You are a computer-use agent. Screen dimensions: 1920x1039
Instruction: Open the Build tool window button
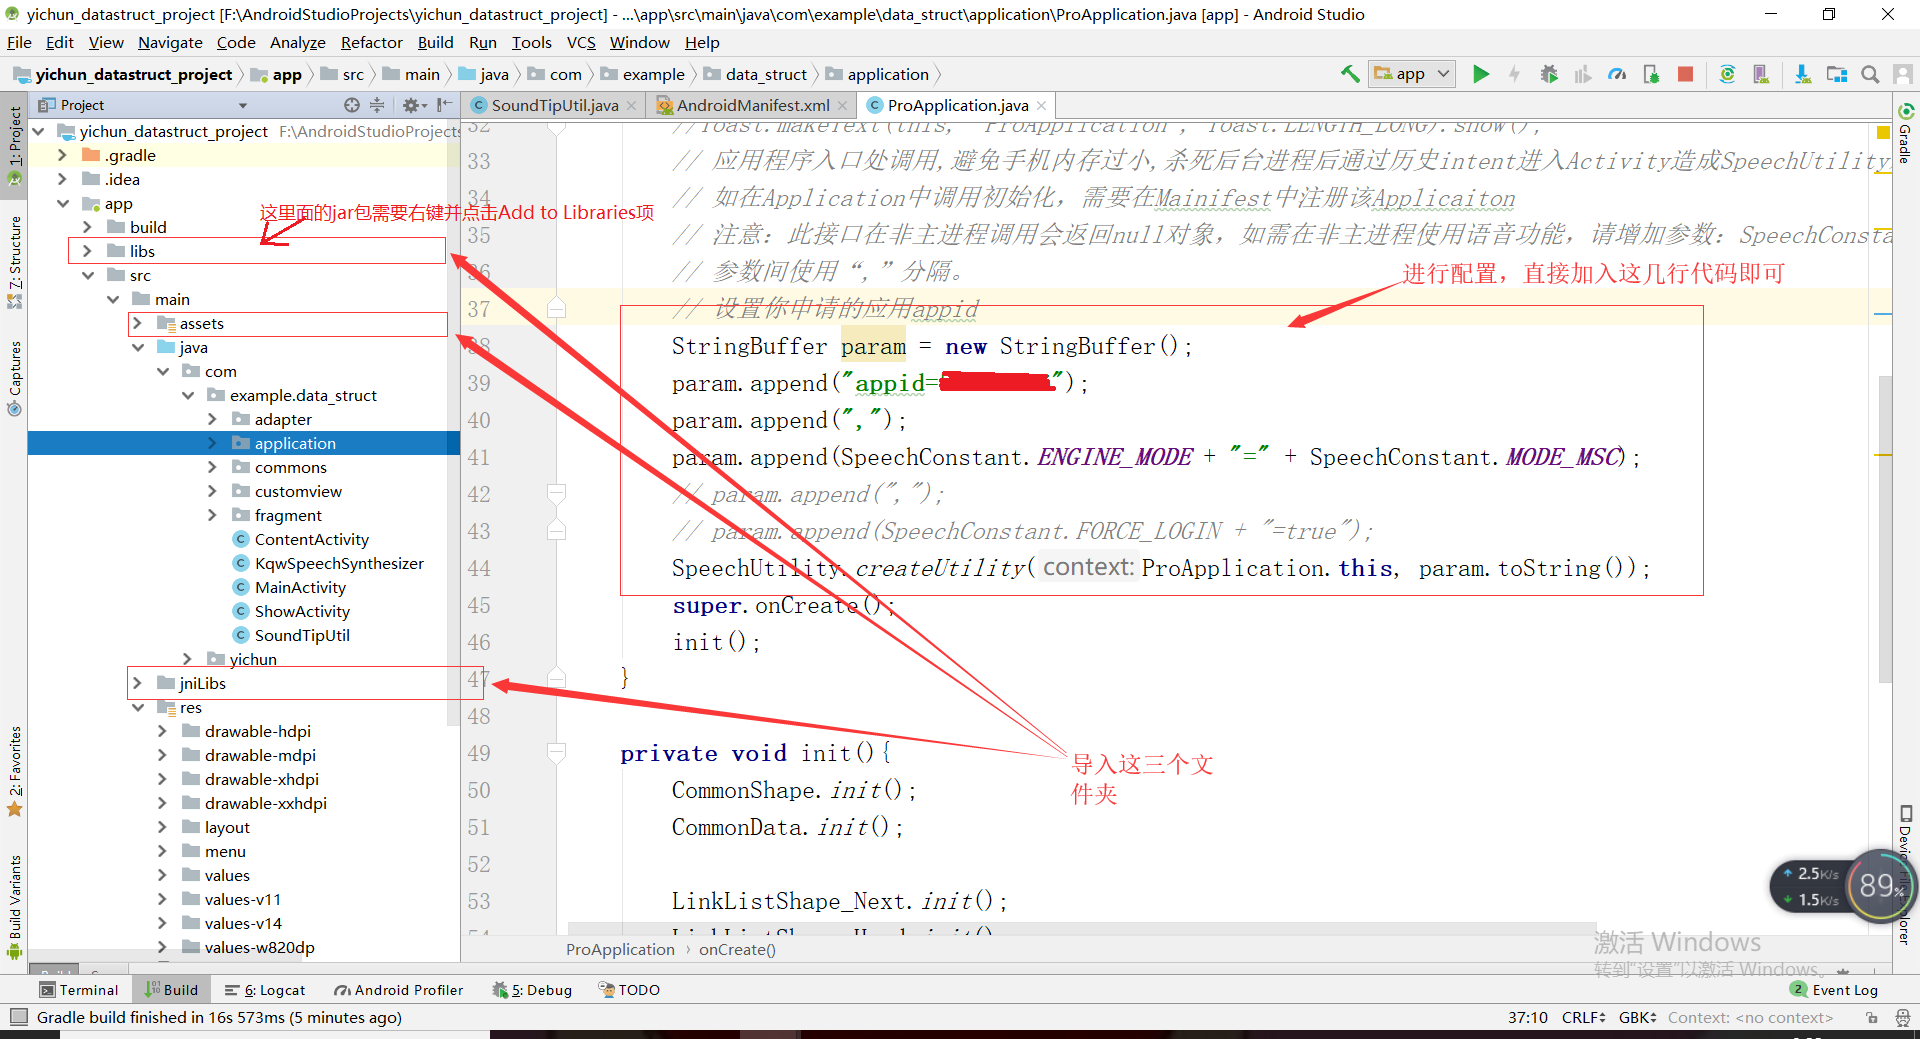pyautogui.click(x=171, y=990)
